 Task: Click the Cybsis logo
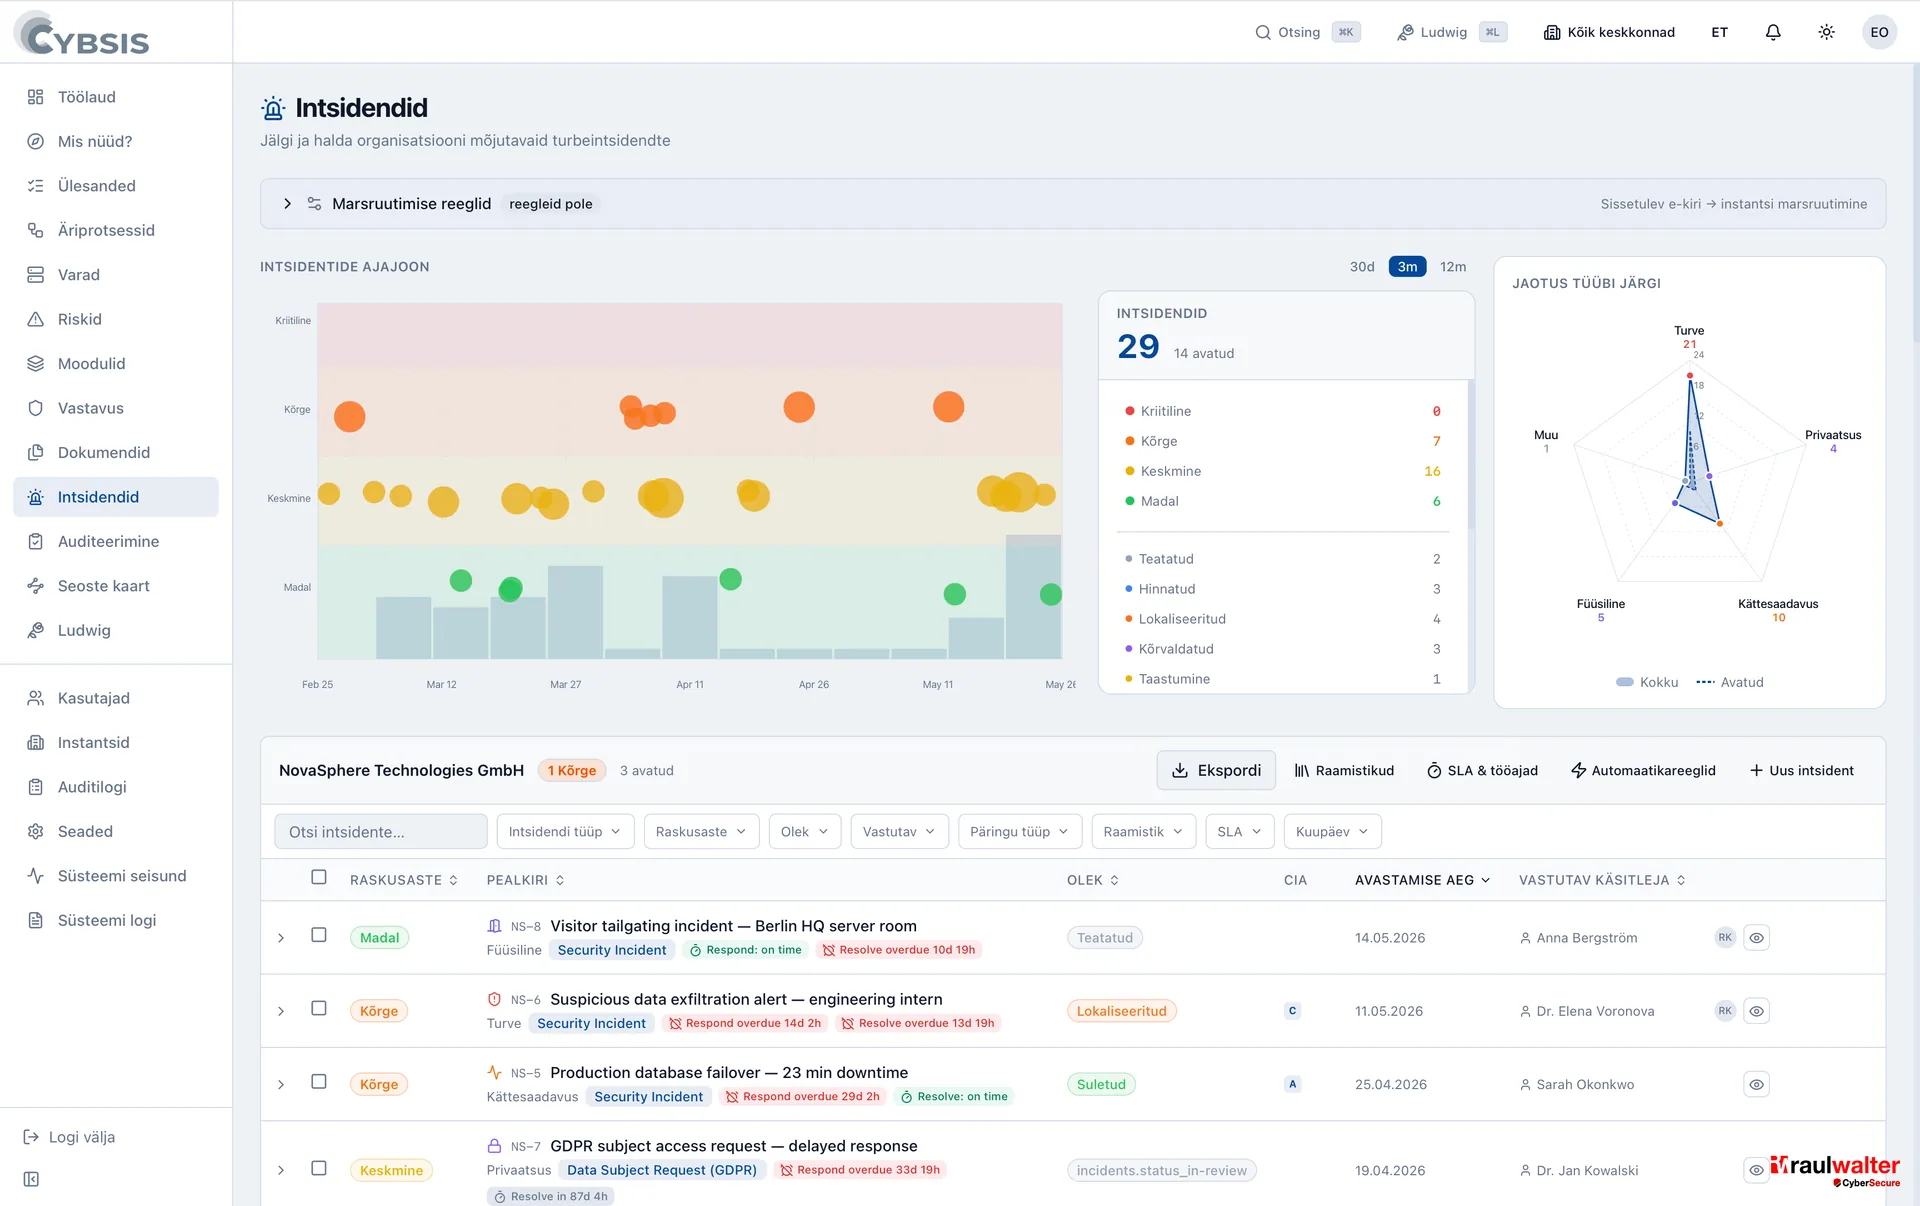point(83,34)
